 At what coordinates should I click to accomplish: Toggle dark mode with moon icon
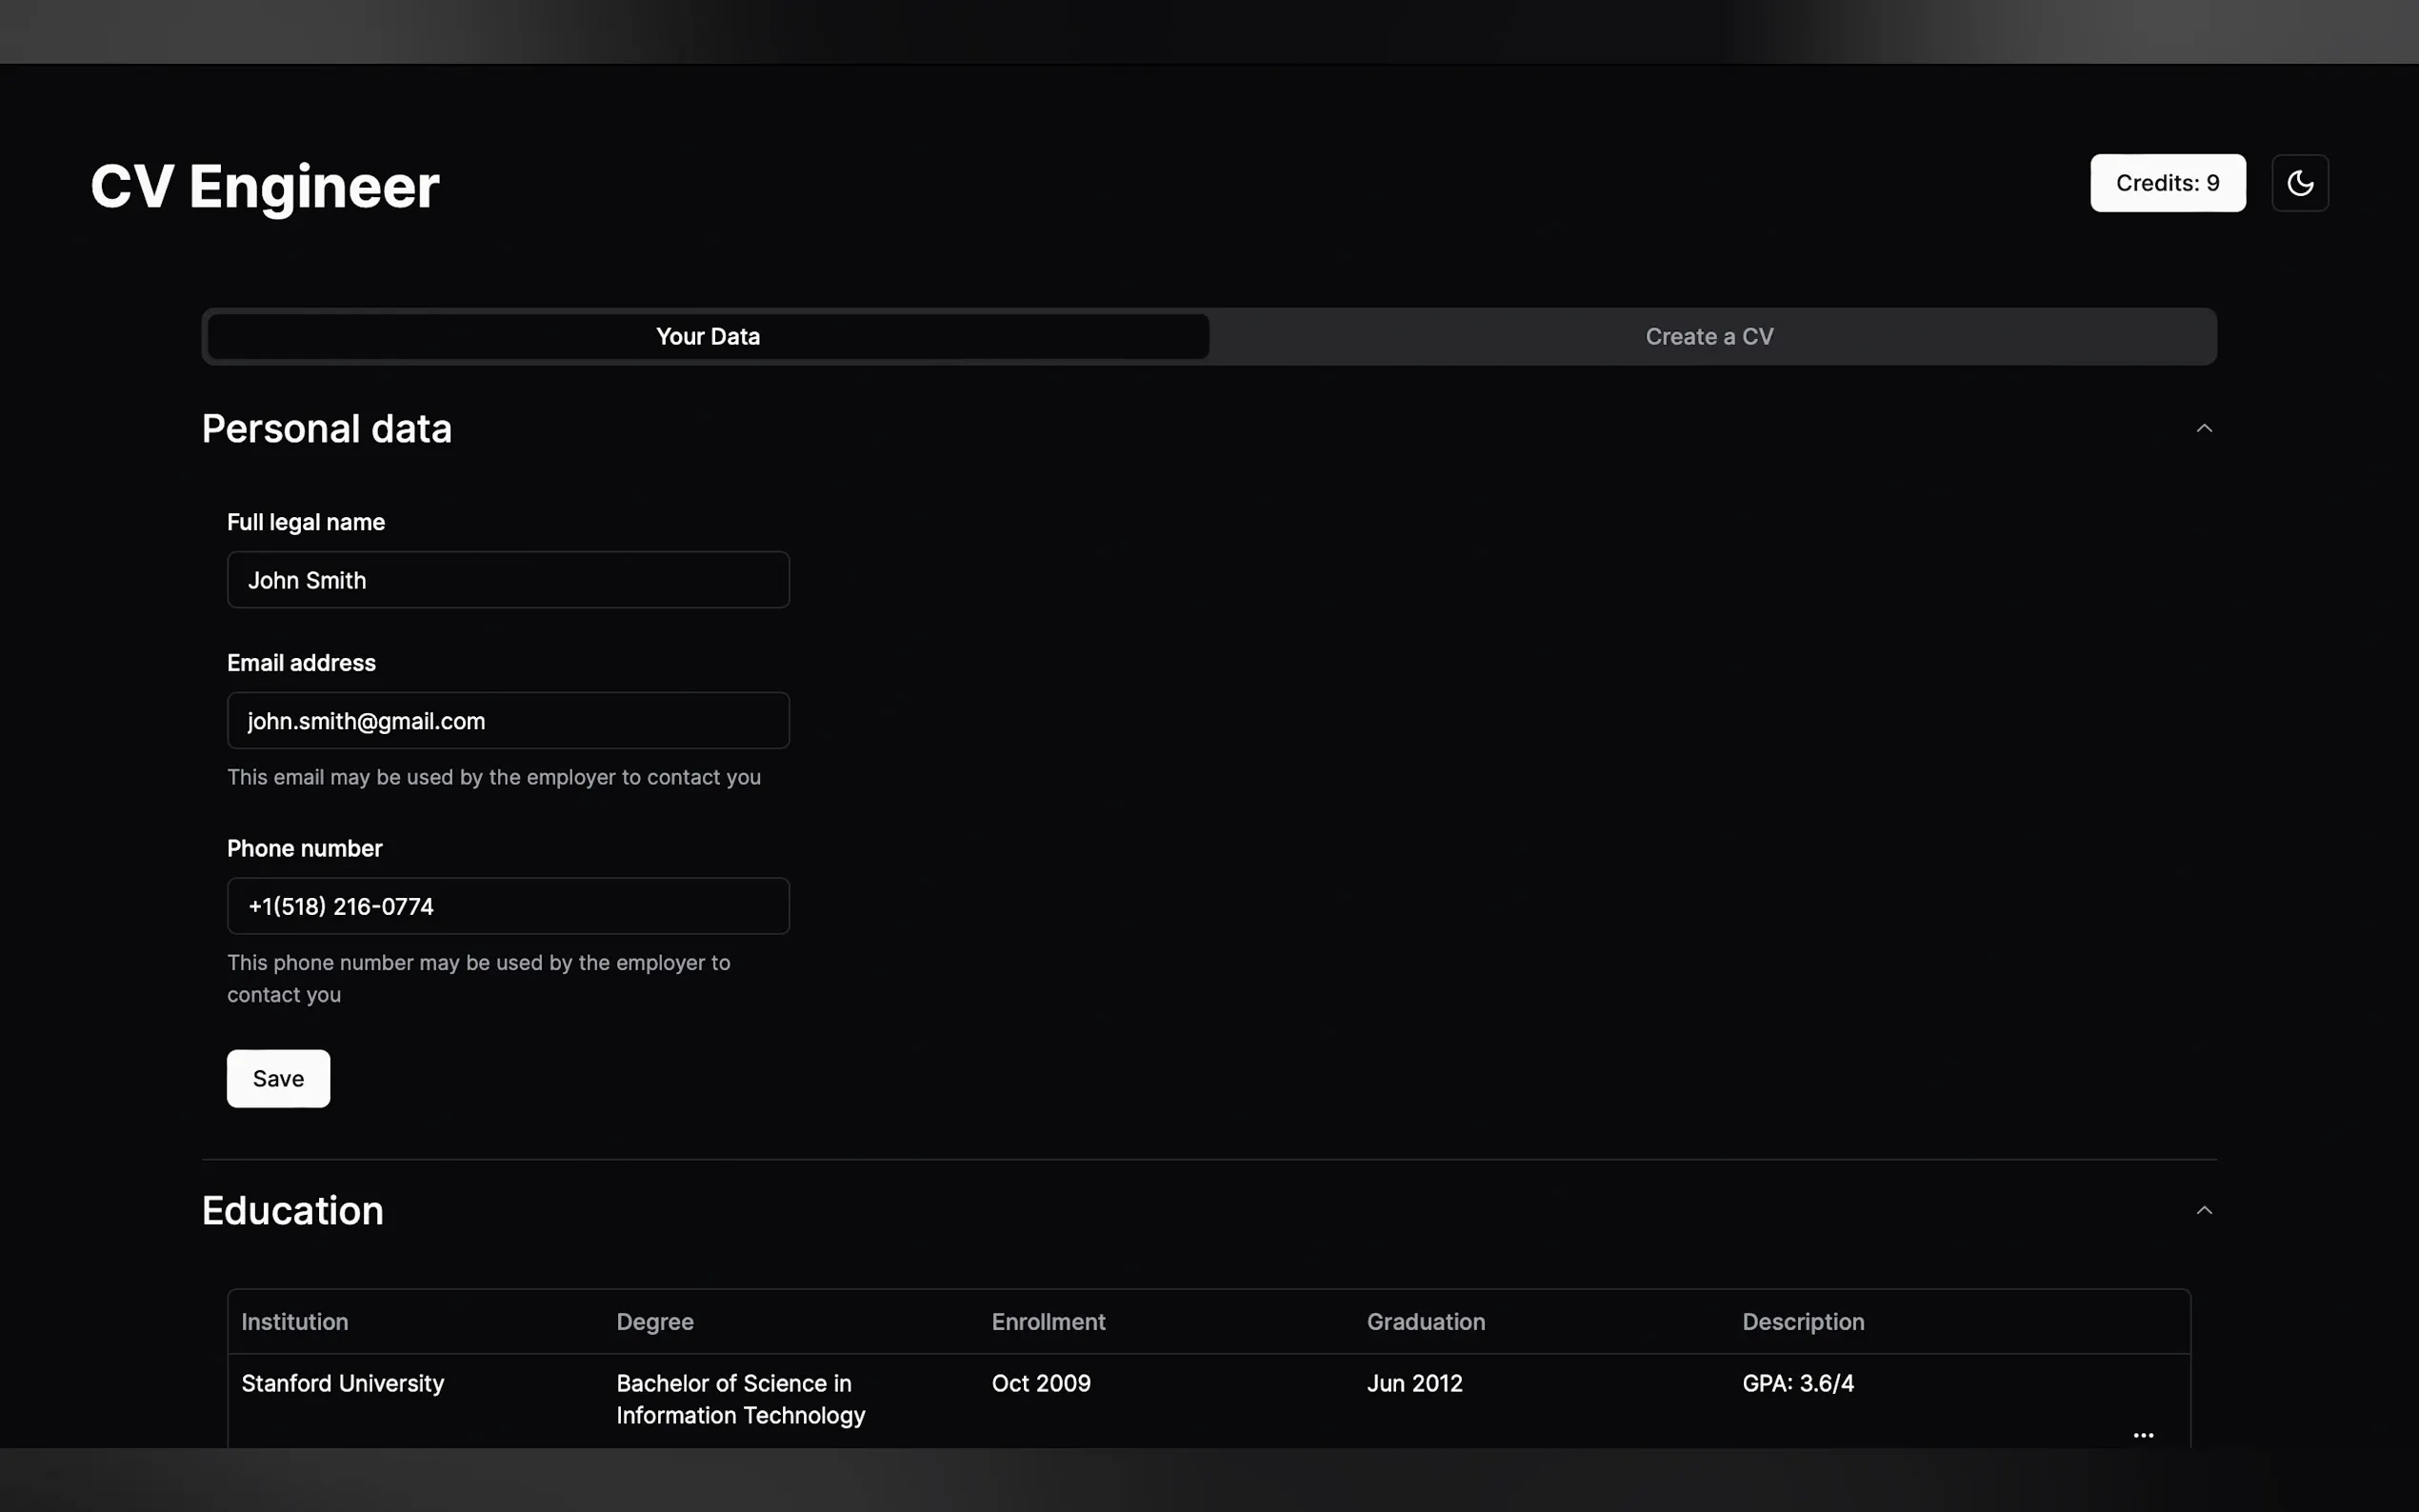click(x=2299, y=183)
